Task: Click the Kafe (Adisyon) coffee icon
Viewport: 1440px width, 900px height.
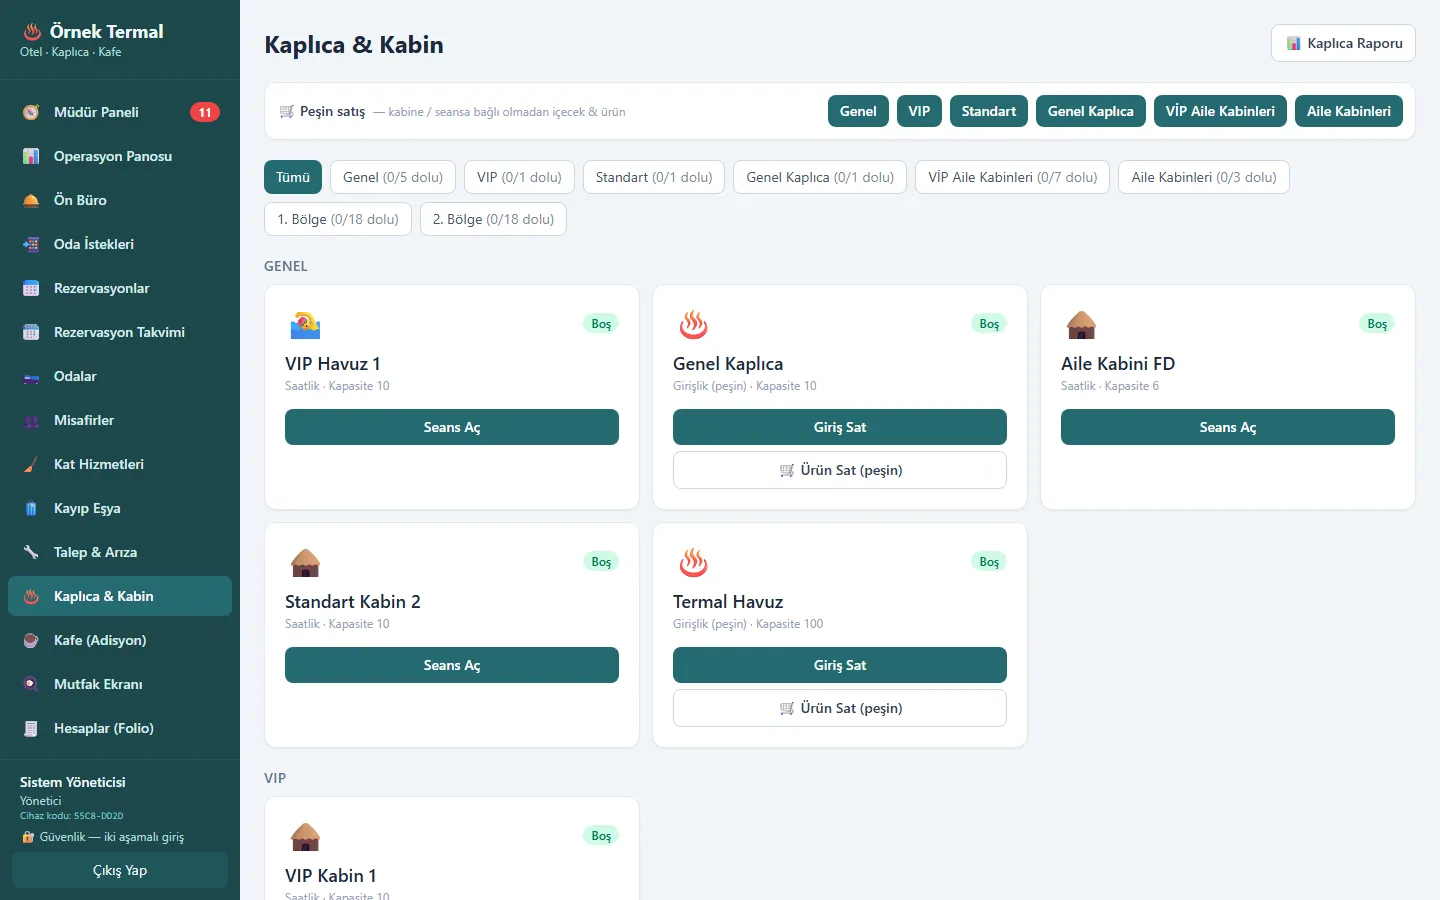Action: click(31, 640)
